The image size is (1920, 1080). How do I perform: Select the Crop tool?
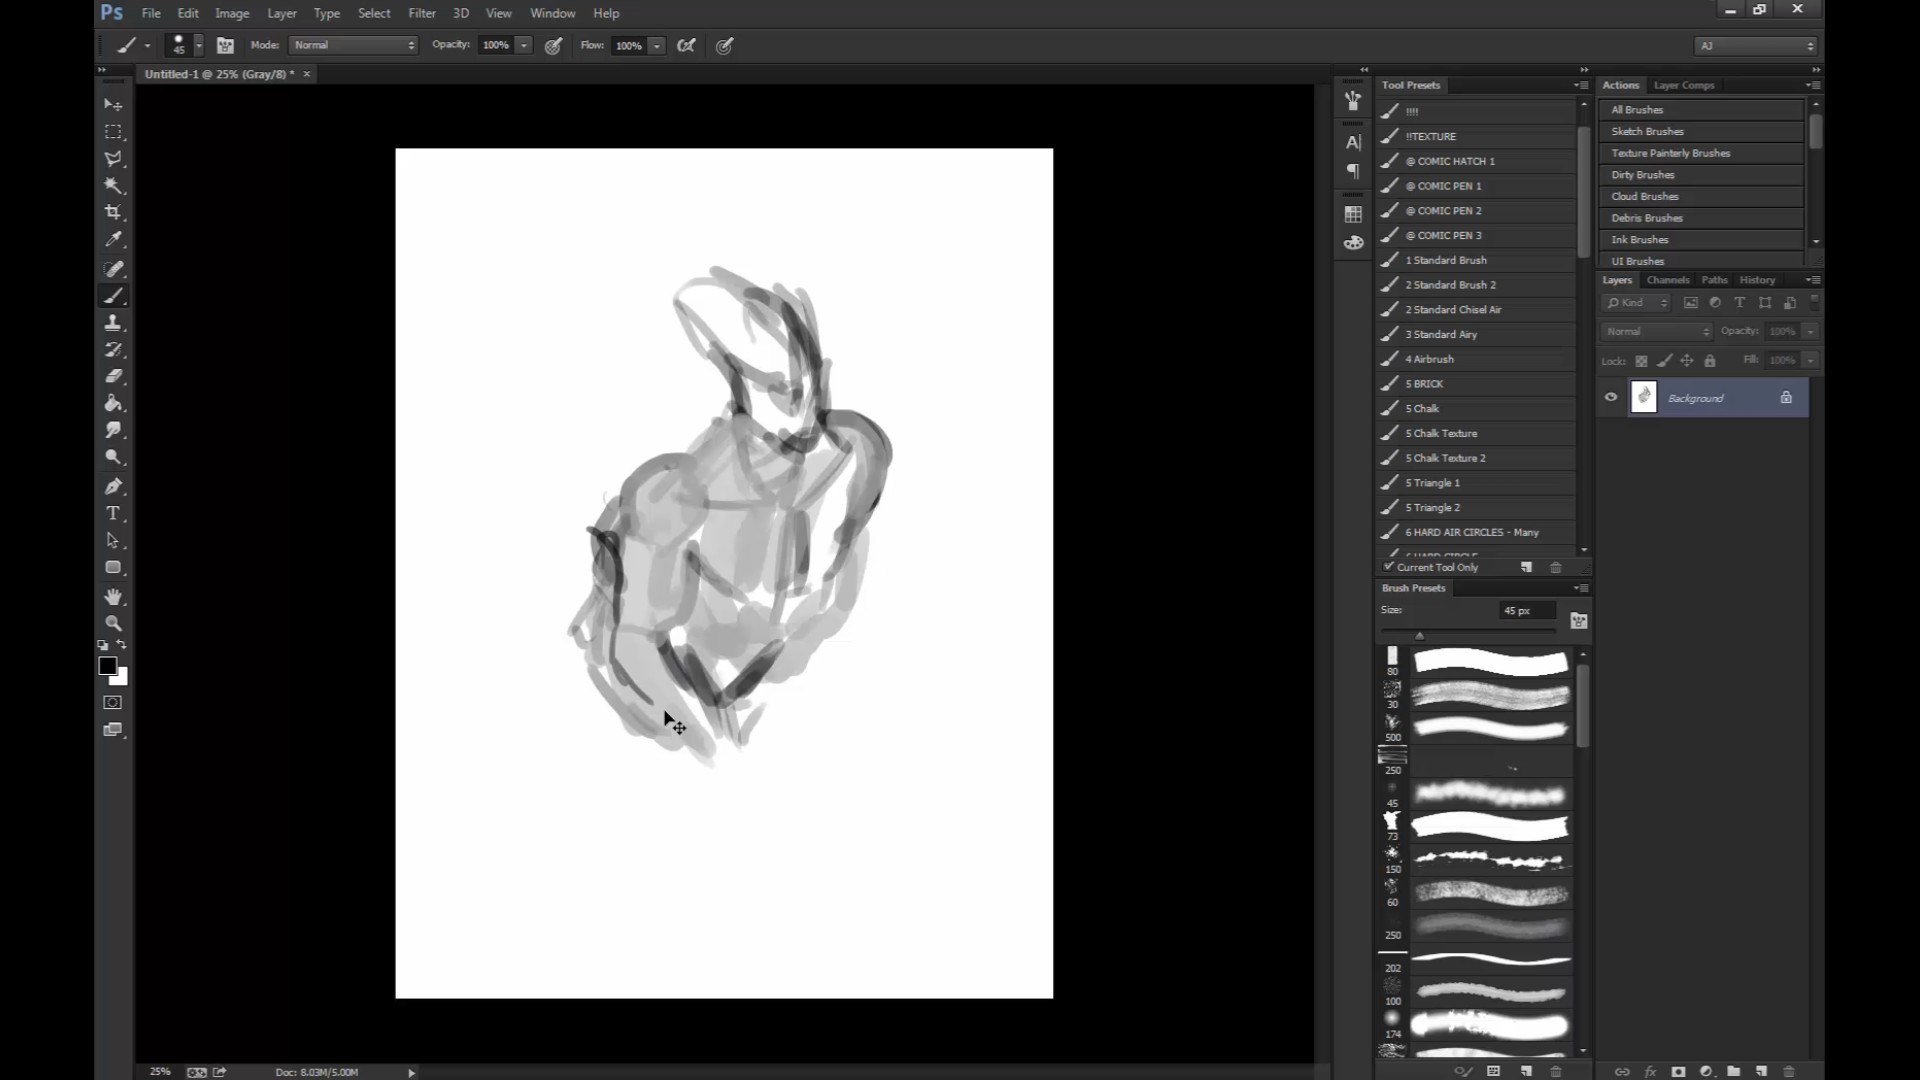(113, 213)
